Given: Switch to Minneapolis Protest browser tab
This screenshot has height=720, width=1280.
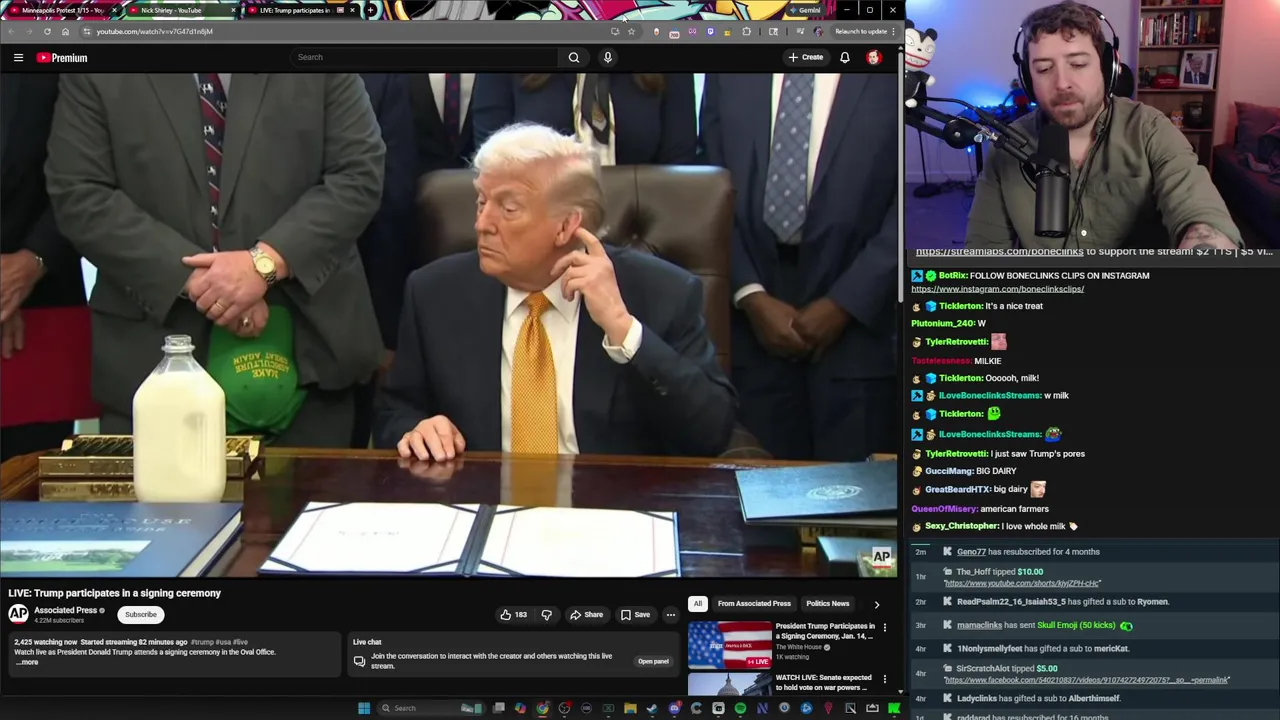Looking at the screenshot, I should (x=62, y=10).
